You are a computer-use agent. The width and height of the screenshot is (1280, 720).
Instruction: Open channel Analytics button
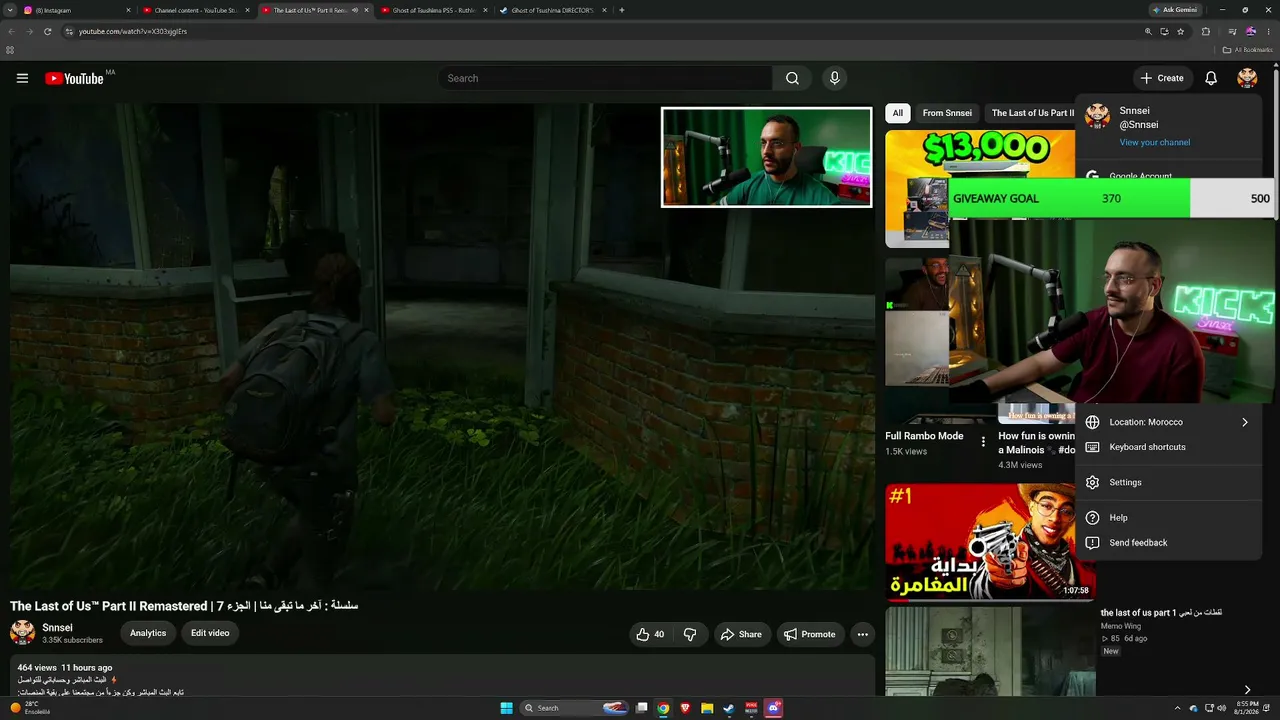point(148,633)
